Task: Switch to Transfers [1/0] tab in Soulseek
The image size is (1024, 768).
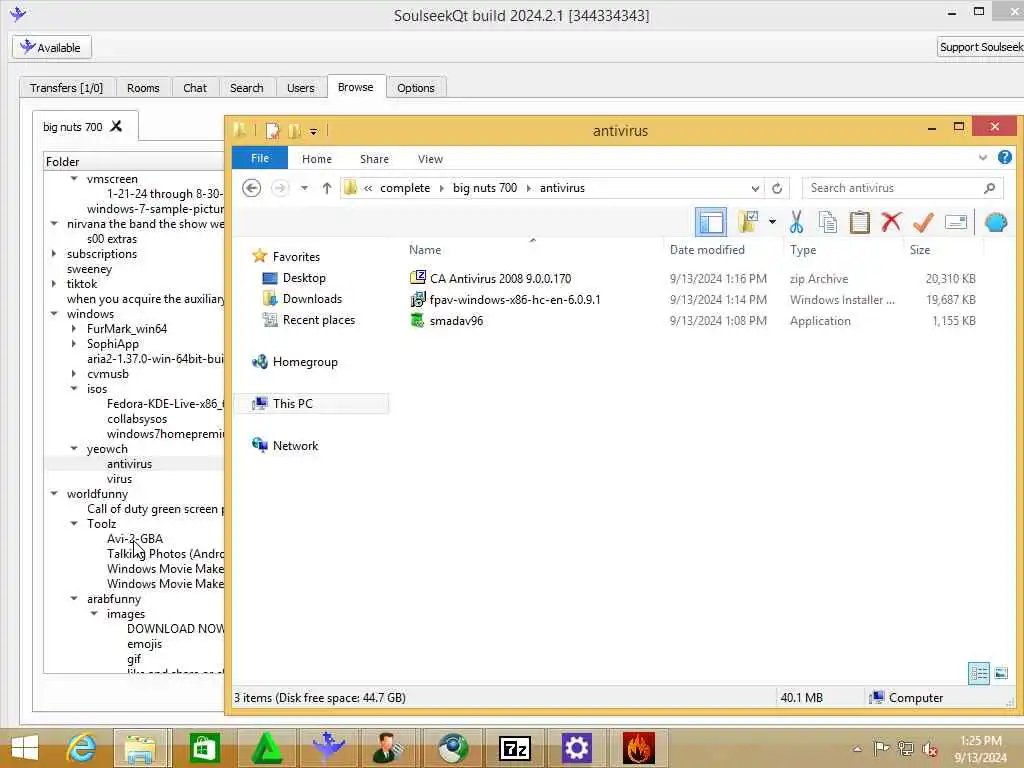Action: 67,88
